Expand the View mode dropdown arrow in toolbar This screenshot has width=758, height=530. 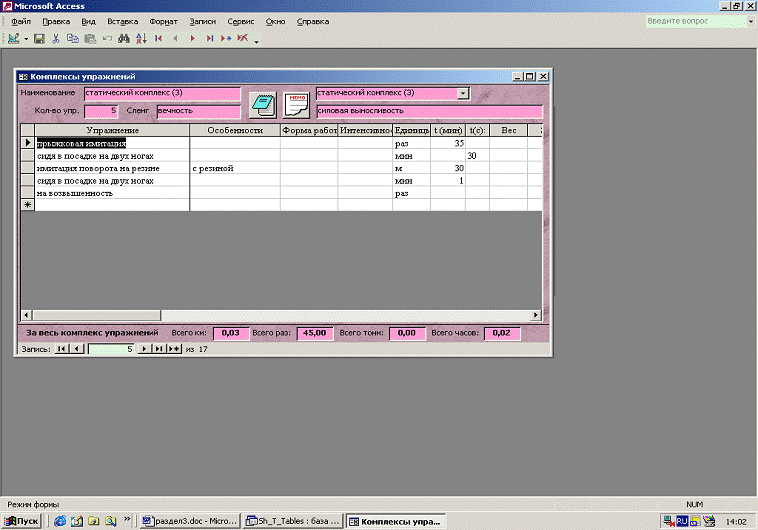coord(25,39)
